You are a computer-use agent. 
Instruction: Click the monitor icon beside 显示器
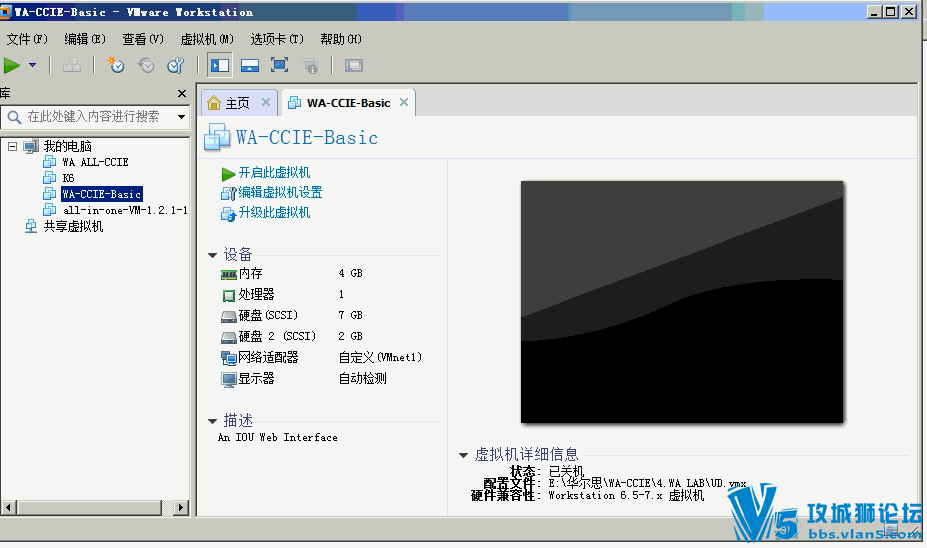pos(228,379)
